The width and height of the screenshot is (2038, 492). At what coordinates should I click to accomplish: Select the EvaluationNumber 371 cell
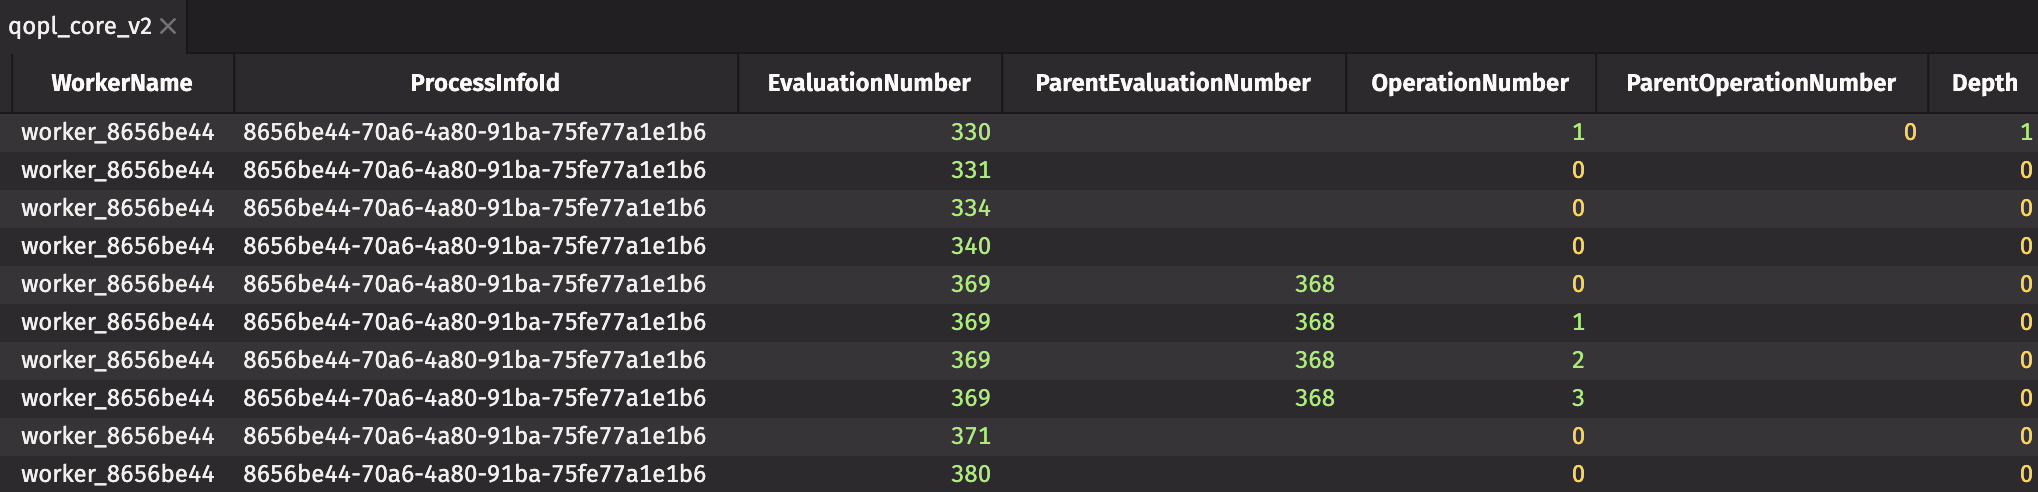pyautogui.click(x=970, y=436)
